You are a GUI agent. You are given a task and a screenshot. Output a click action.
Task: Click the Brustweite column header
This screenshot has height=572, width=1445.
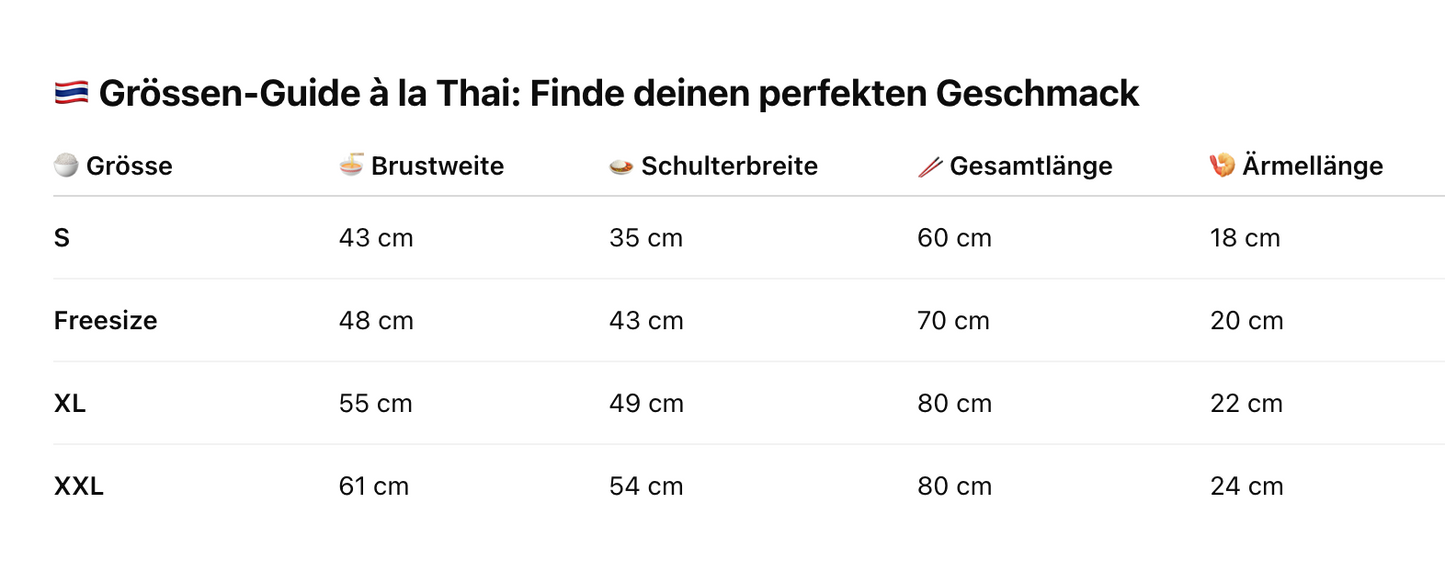point(437,166)
